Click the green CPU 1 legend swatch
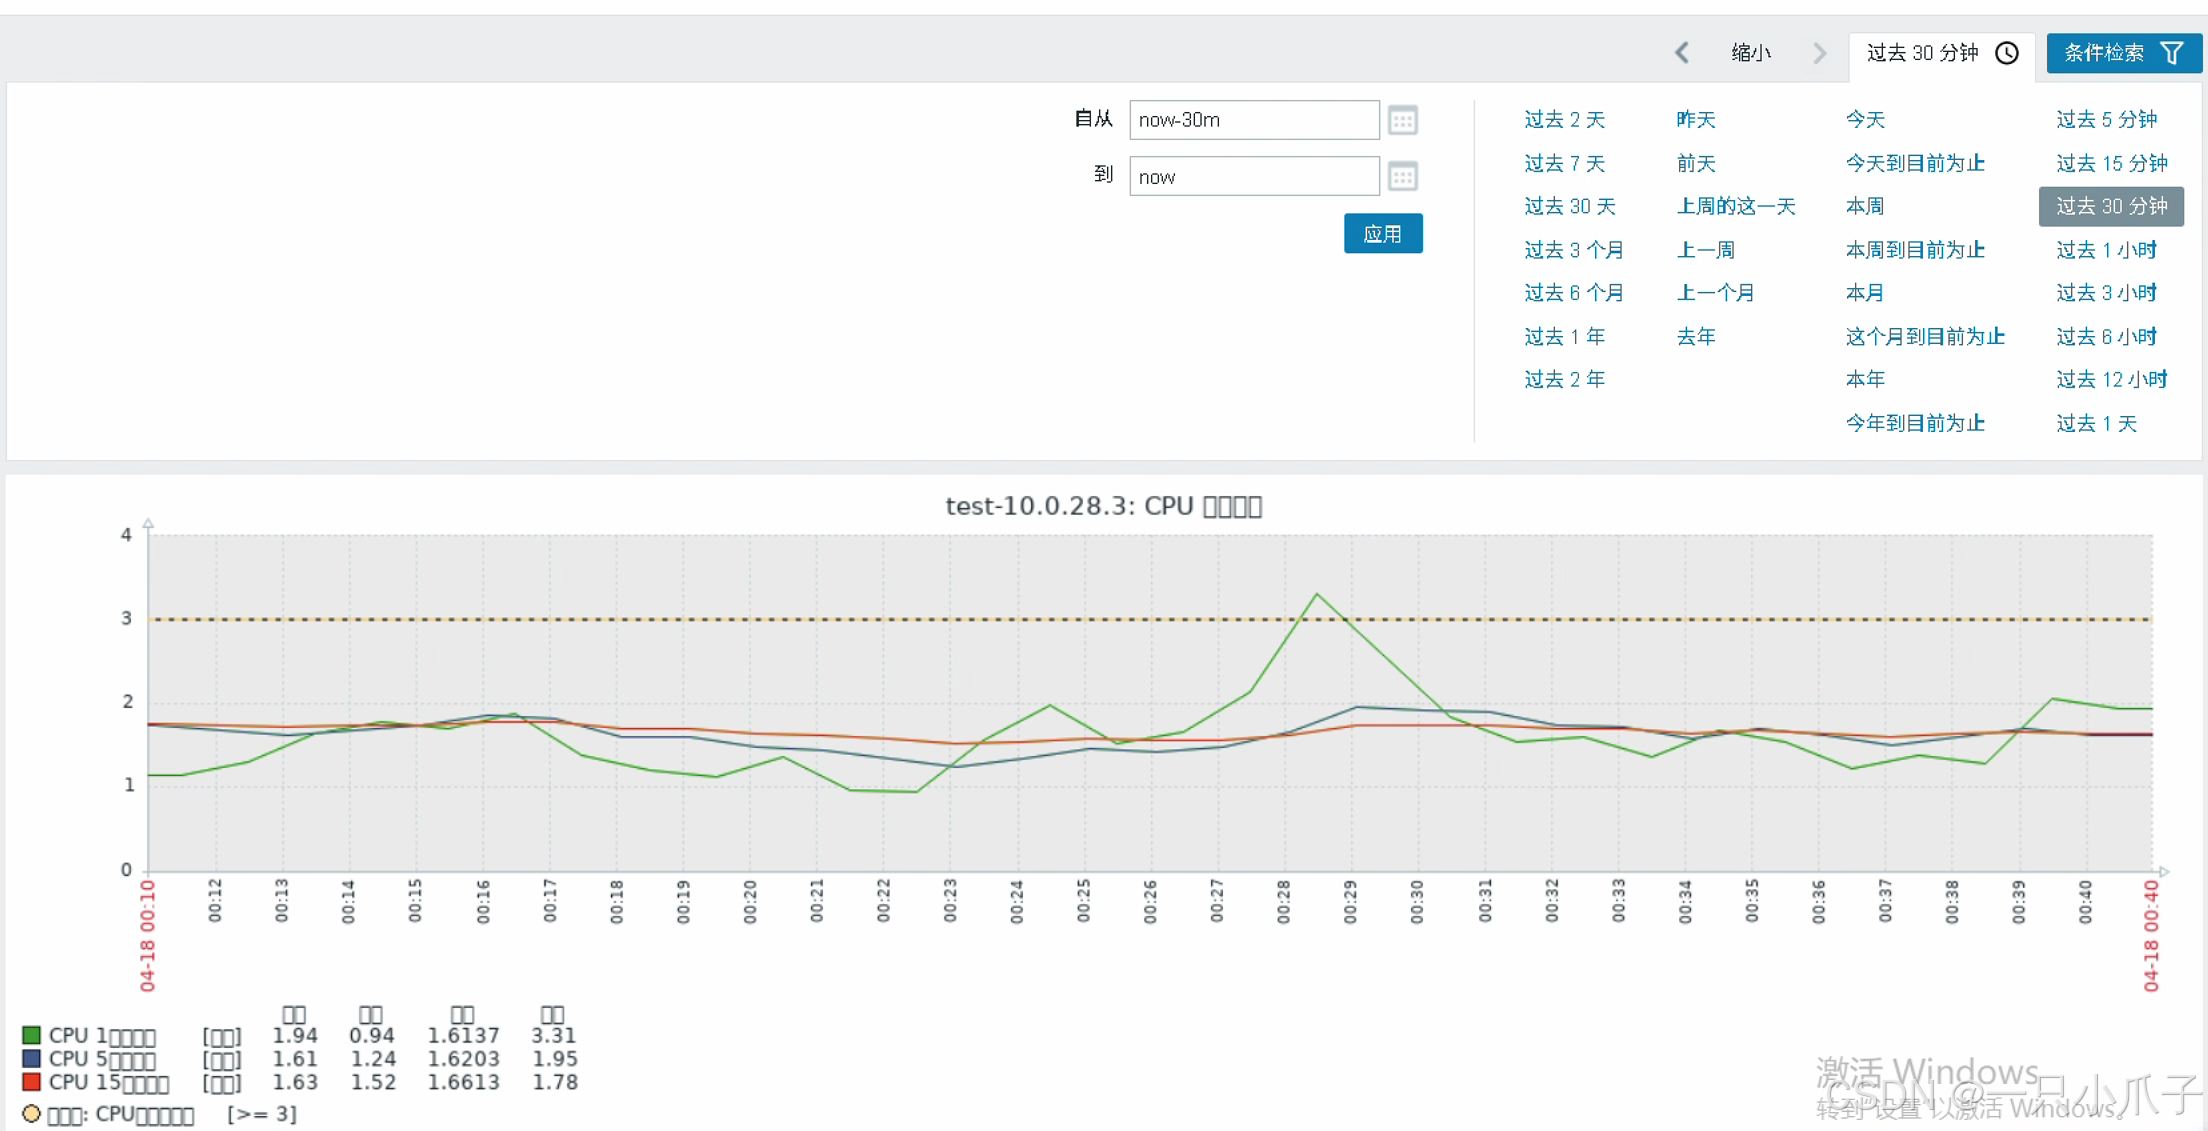Screen dimensions: 2208x1131 31,1035
